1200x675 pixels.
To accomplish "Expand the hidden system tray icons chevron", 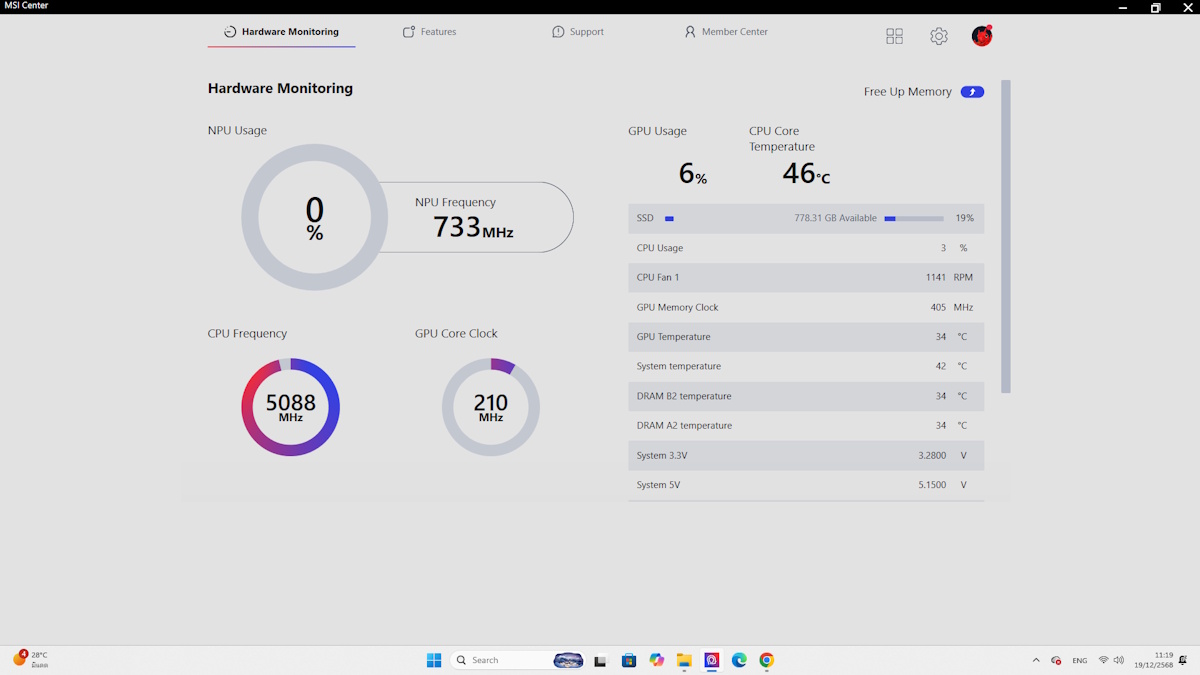I will [1035, 660].
